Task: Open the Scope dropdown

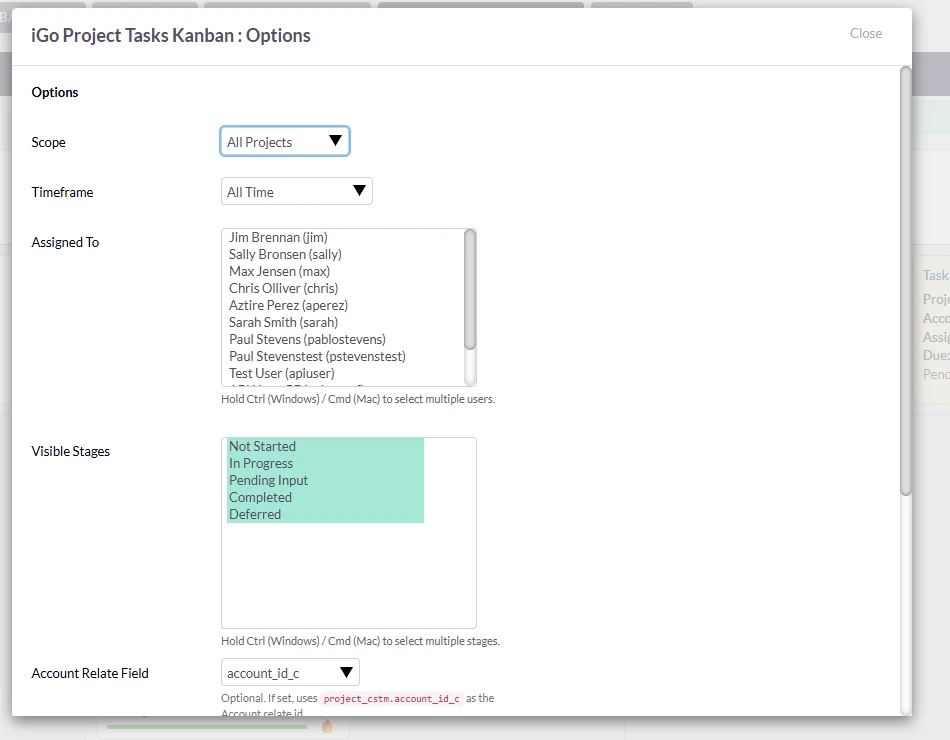Action: [285, 142]
